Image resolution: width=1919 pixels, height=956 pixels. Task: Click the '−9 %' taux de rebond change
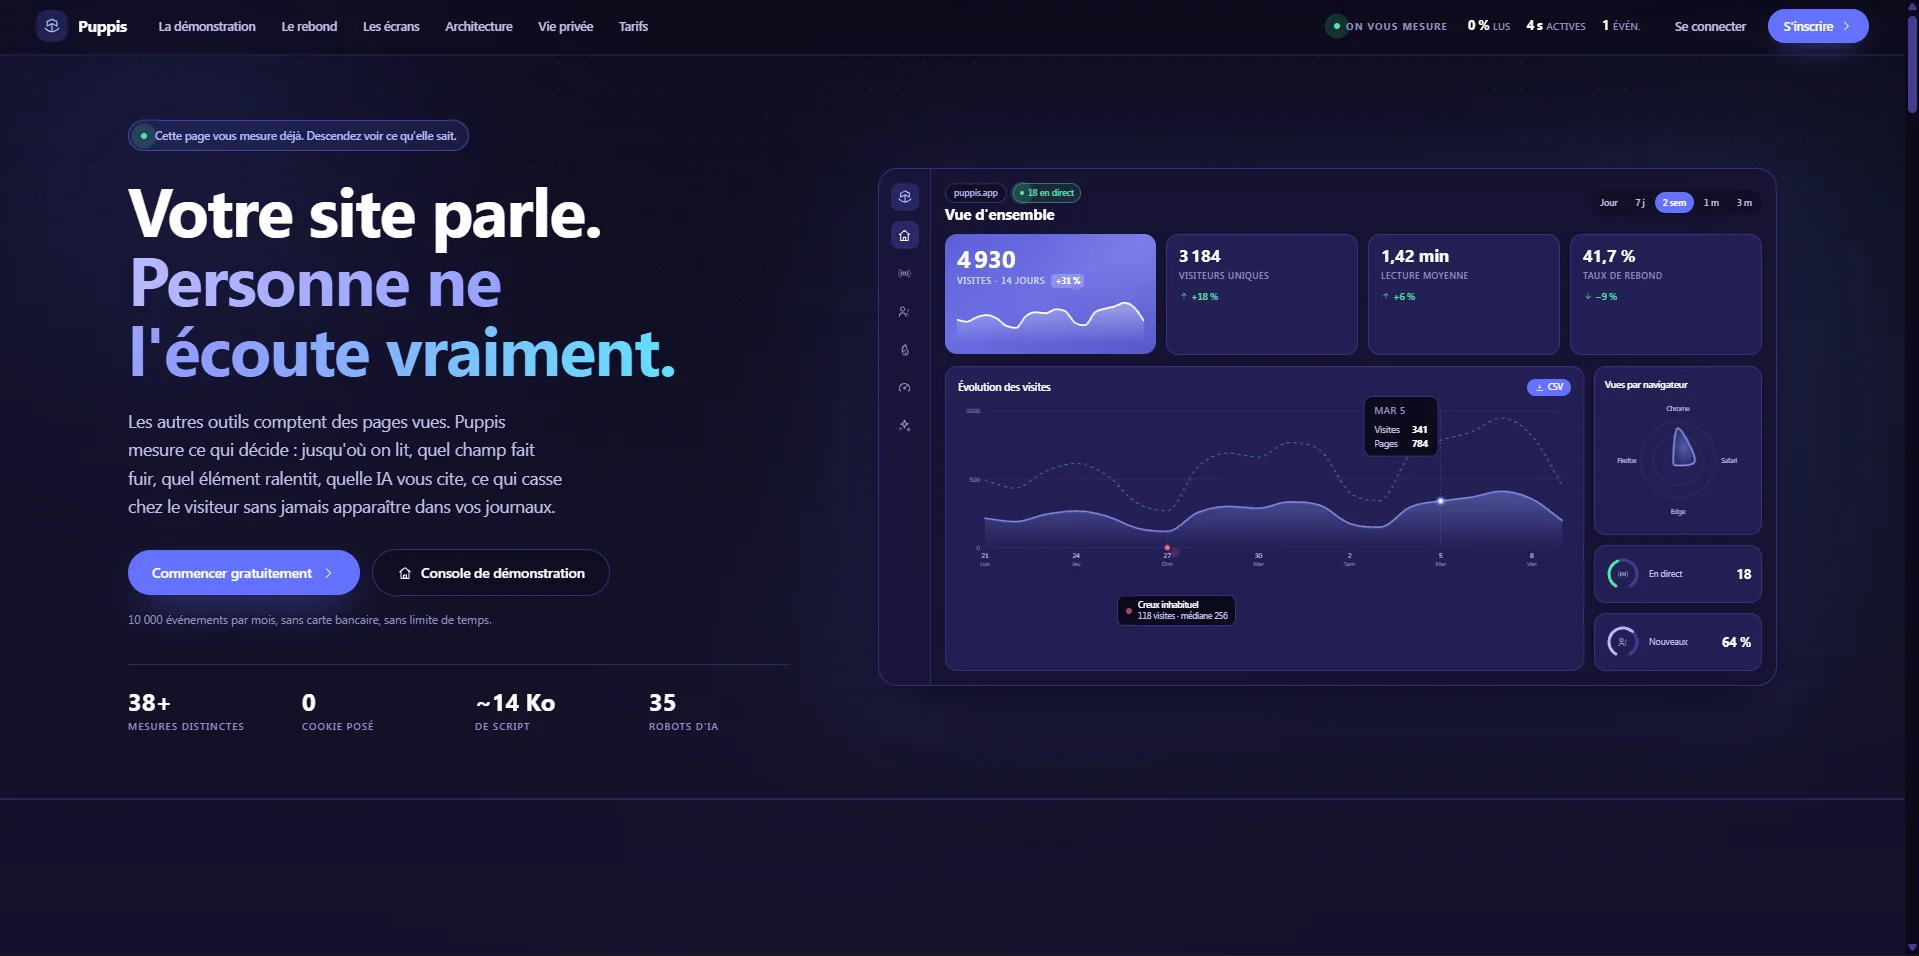[1601, 297]
